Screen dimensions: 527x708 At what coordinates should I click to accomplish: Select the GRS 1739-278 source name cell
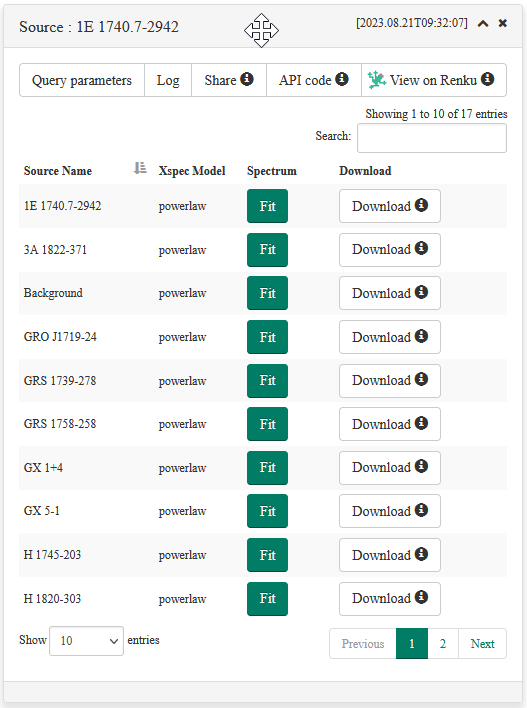[60, 381]
